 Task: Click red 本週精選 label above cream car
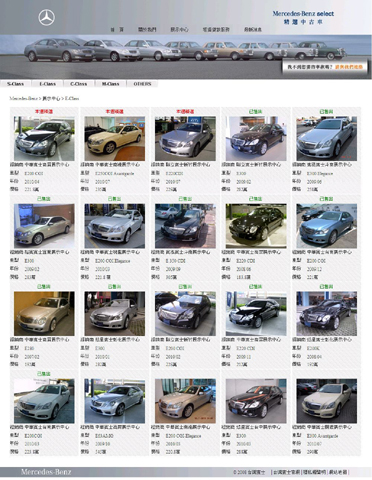pos(115,111)
